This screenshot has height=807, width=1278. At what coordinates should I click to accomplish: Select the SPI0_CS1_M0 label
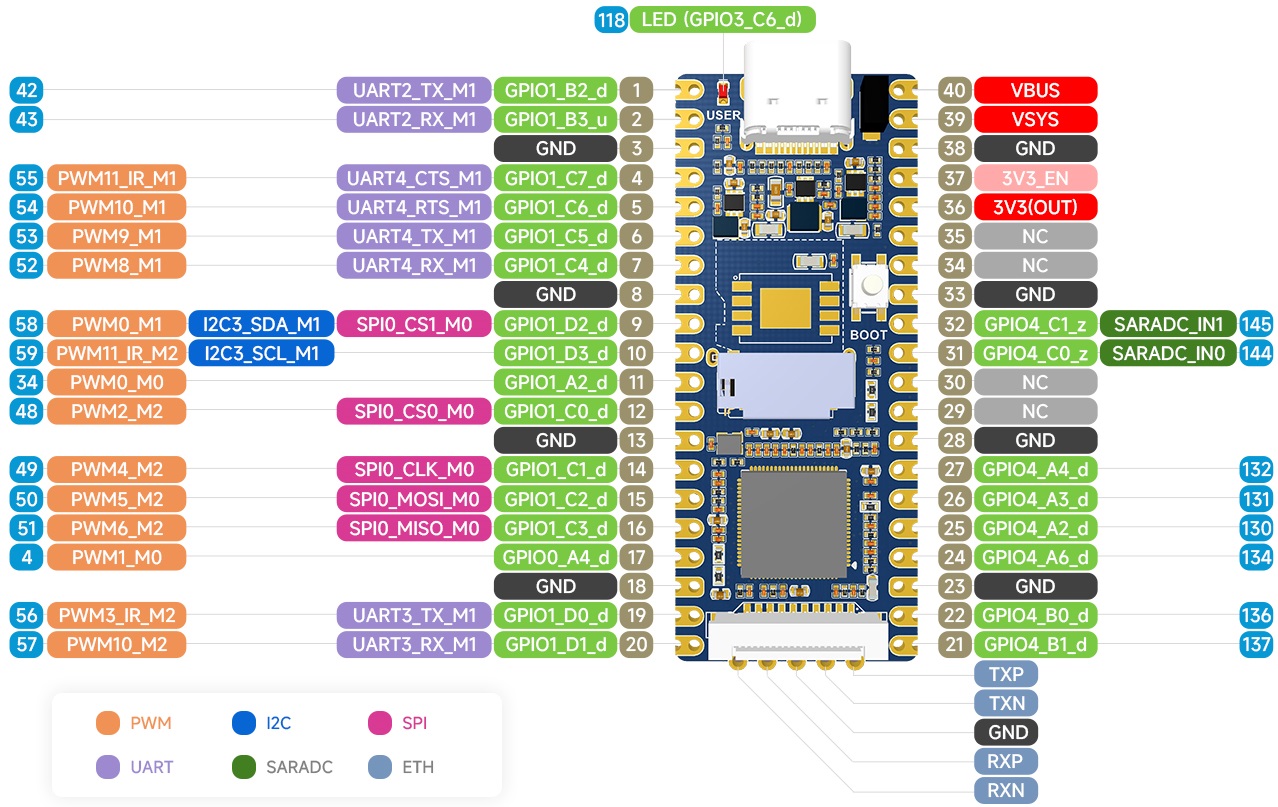[414, 324]
